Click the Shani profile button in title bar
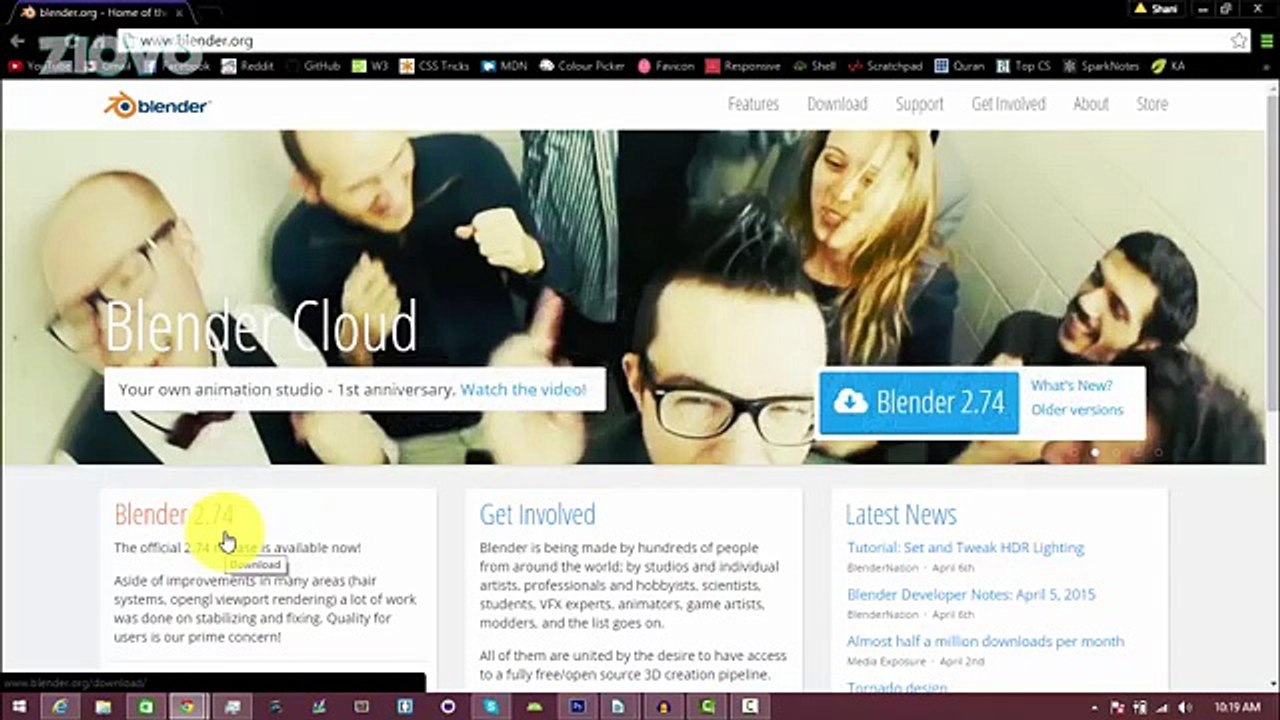 point(1156,8)
